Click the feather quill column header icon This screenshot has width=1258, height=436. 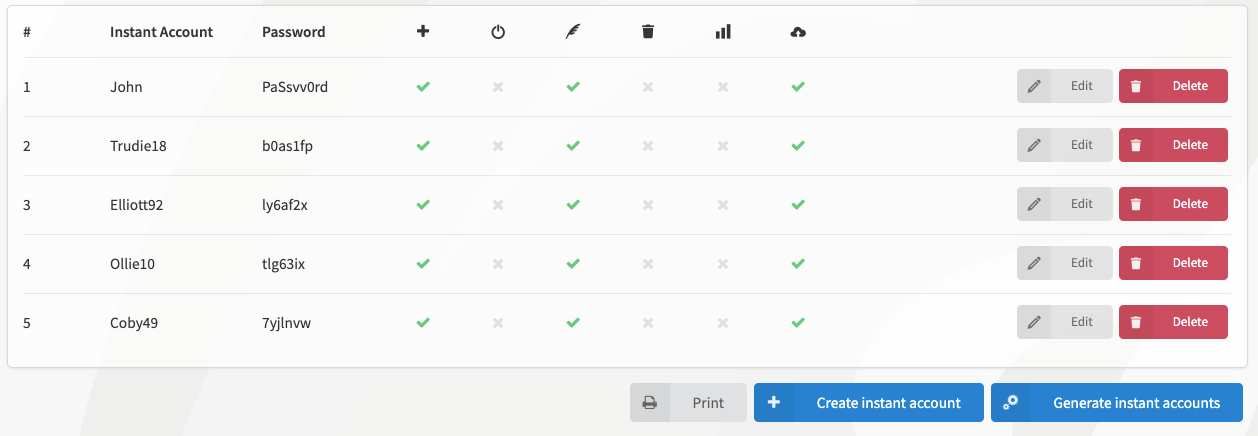coord(573,32)
